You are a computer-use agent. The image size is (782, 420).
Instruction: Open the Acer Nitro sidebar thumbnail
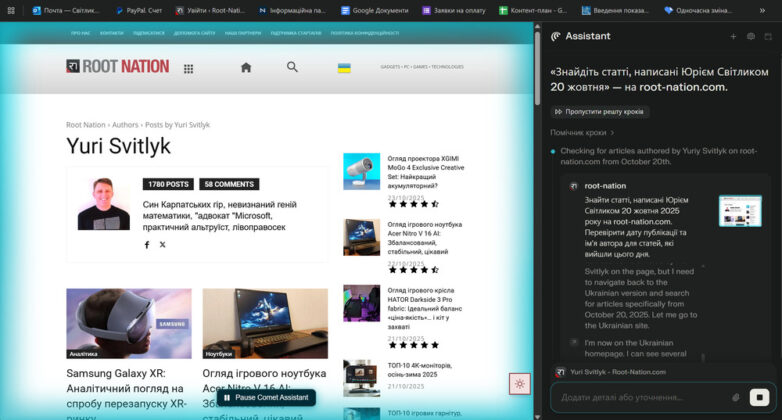point(362,237)
